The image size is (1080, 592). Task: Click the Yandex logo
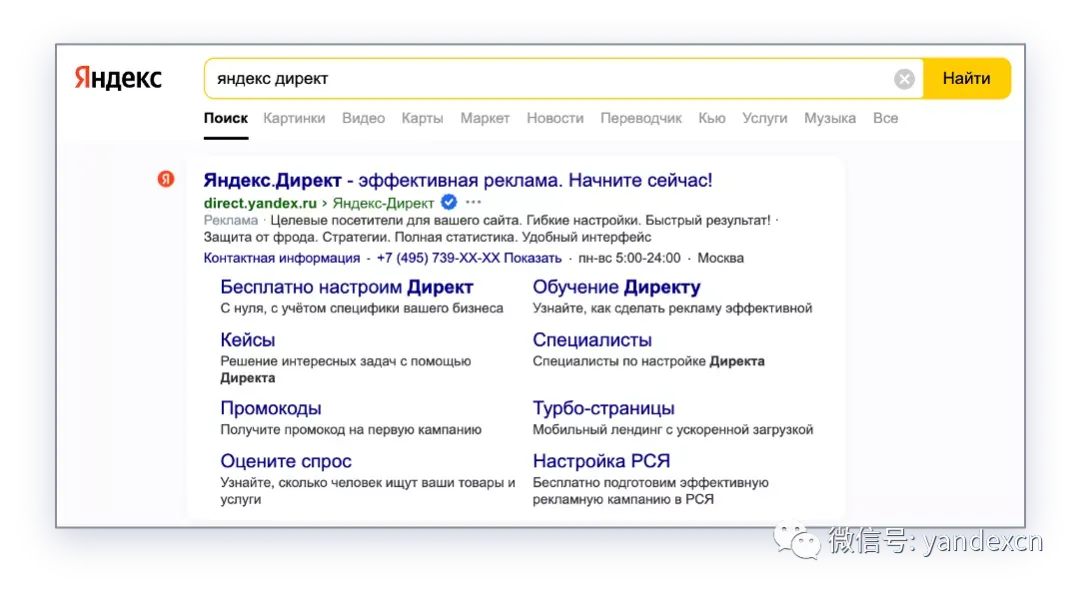pos(118,79)
